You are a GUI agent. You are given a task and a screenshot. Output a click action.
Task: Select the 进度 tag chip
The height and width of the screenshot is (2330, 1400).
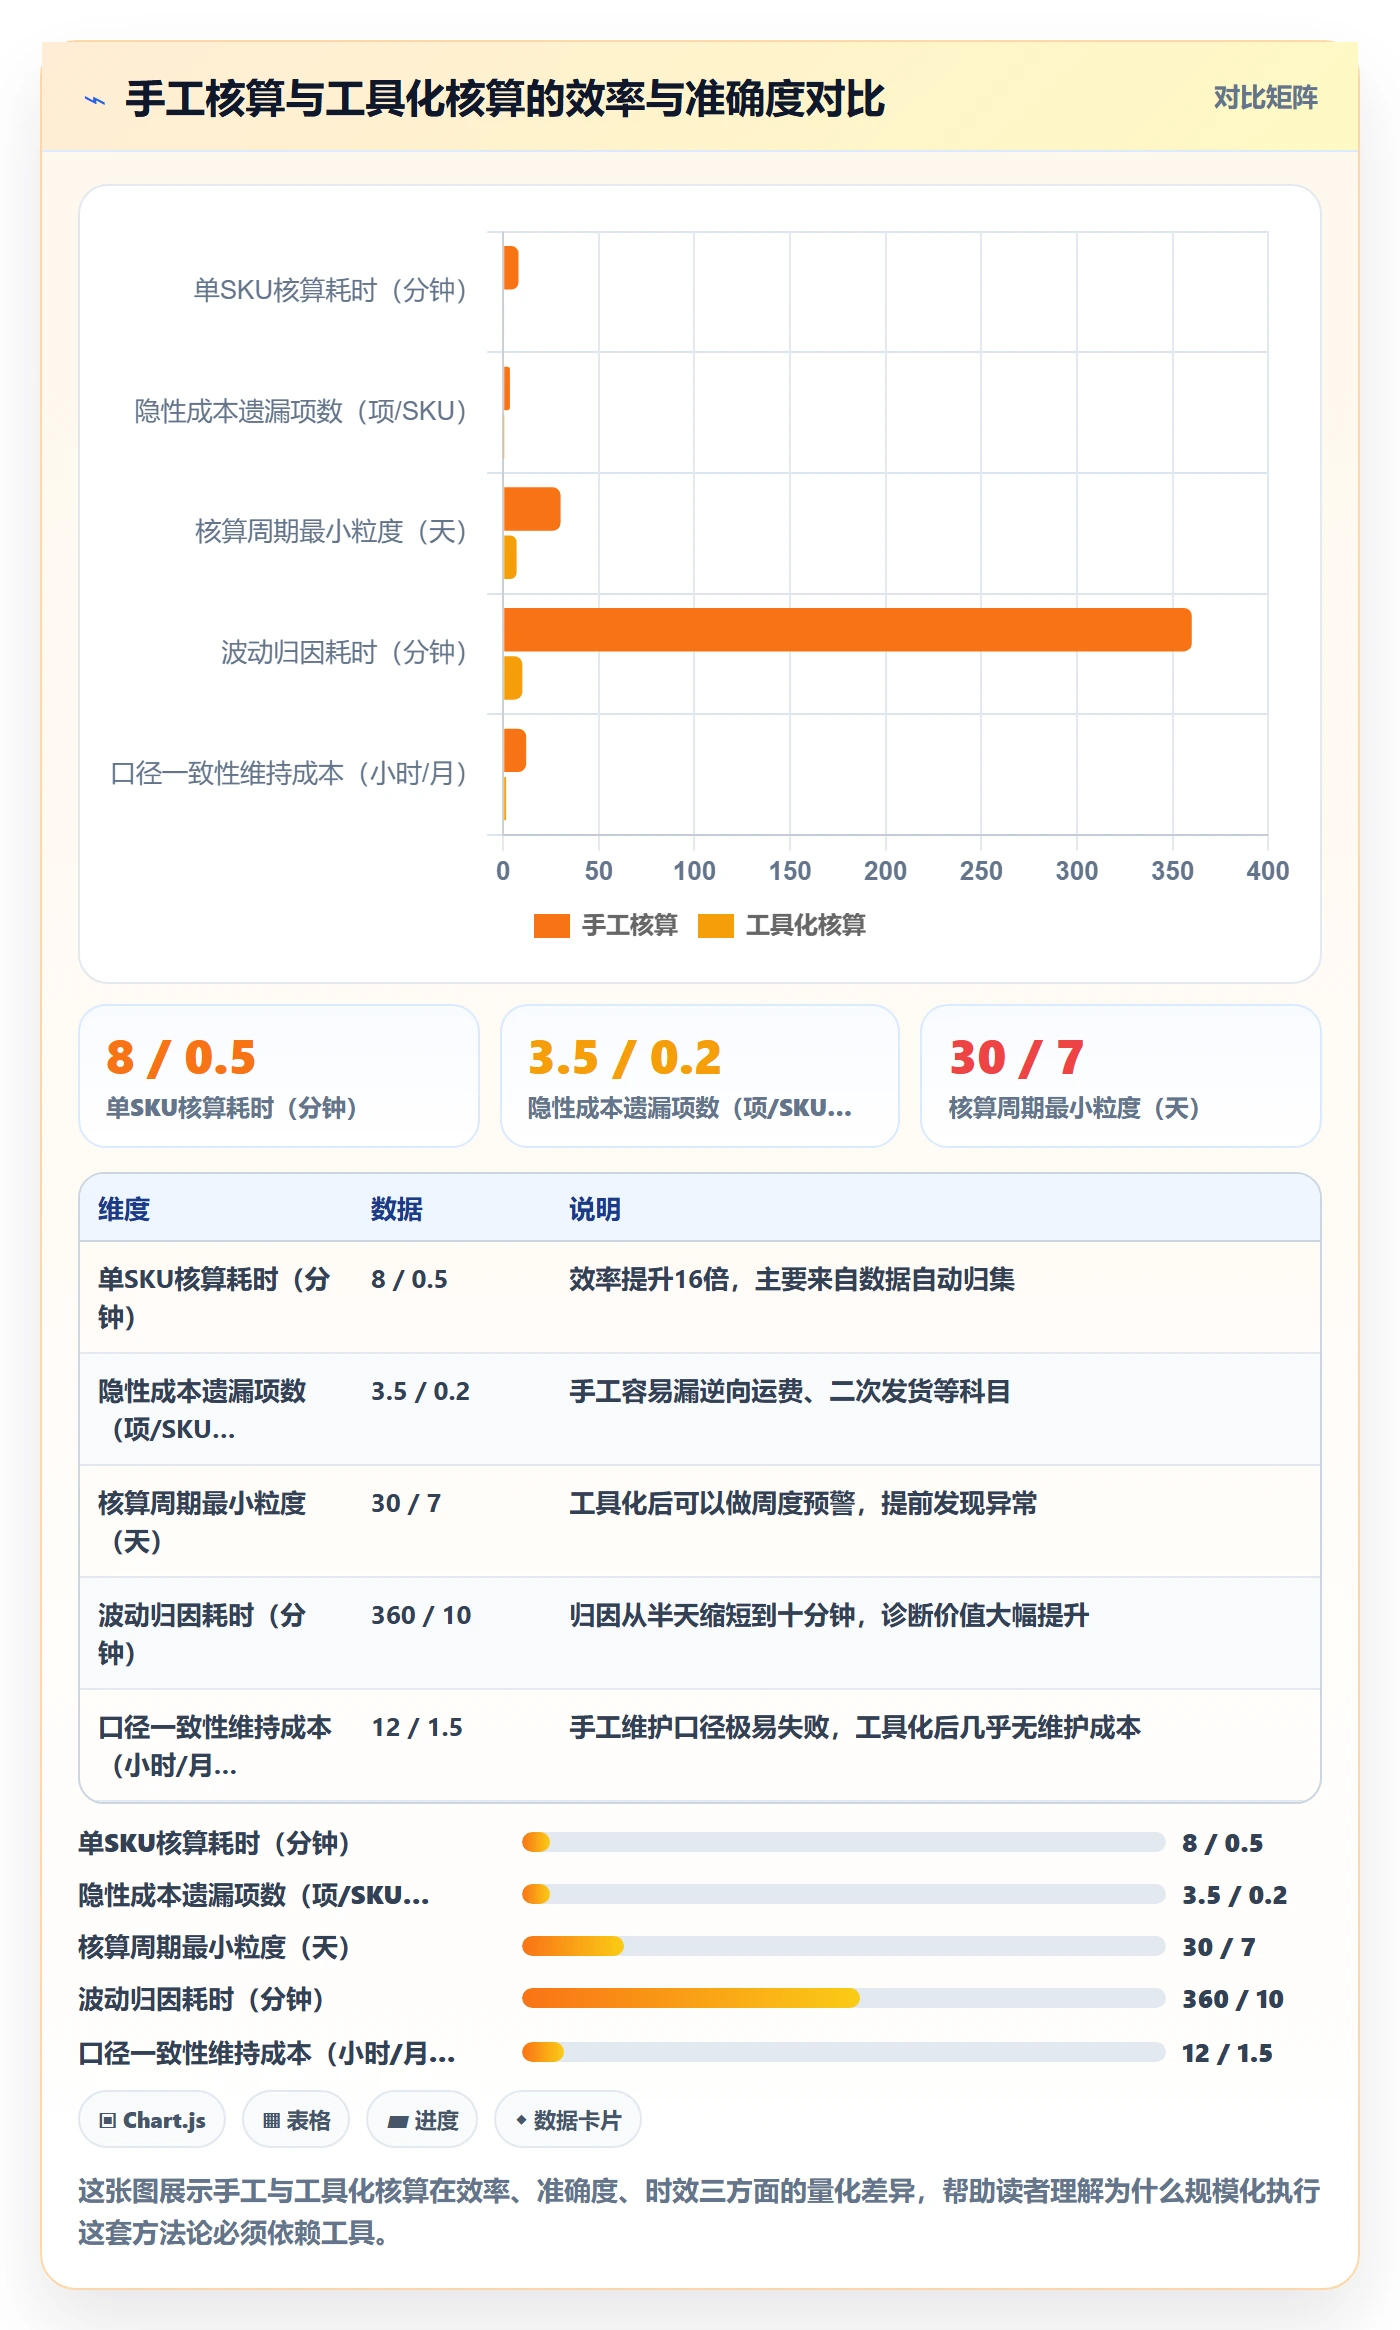pyautogui.click(x=422, y=2120)
